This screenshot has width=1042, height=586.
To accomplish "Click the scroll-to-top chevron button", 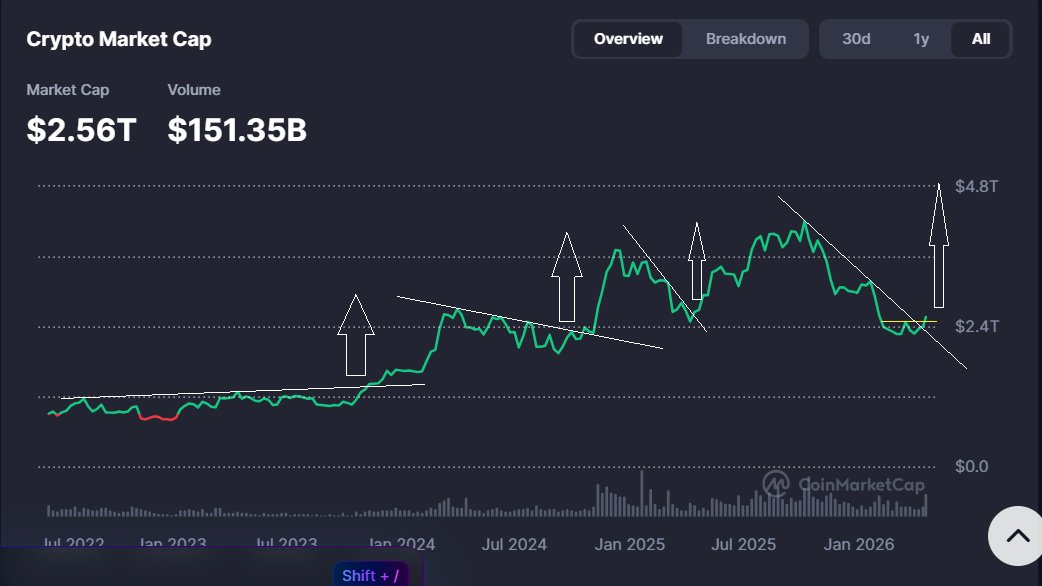I will tap(1016, 536).
